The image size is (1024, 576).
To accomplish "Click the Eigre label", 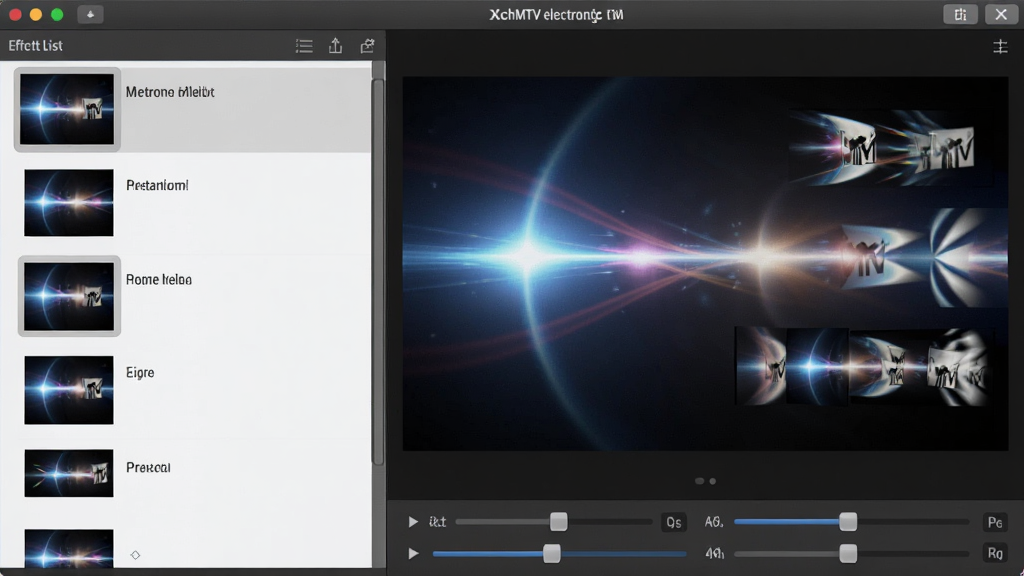I will (140, 372).
